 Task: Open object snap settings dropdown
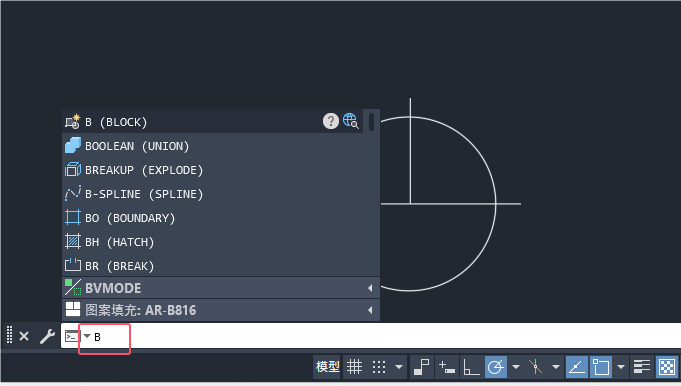[621, 367]
